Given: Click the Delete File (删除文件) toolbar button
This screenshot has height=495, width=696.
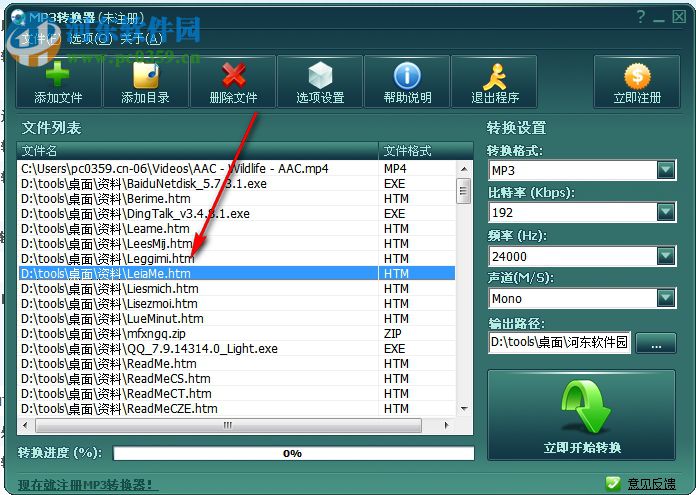Looking at the screenshot, I should 233,82.
